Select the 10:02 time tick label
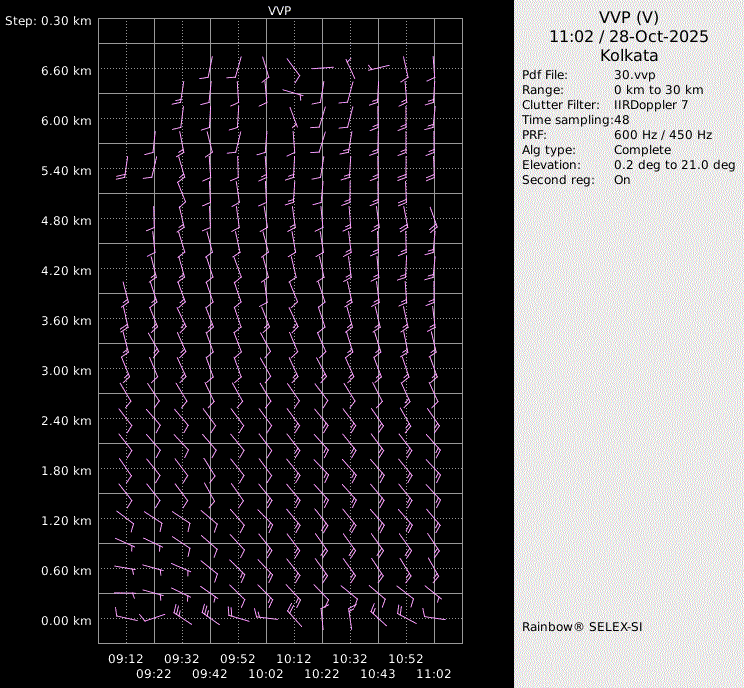 (x=266, y=675)
